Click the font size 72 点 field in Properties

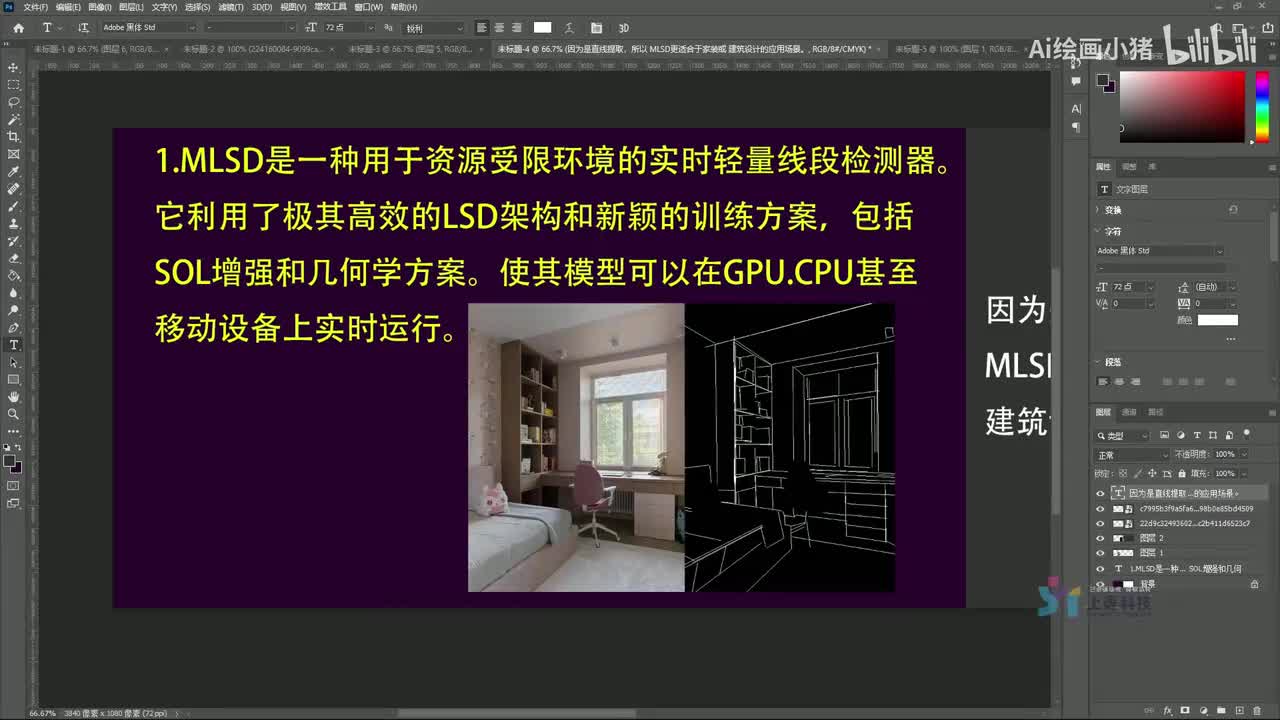(1128, 287)
